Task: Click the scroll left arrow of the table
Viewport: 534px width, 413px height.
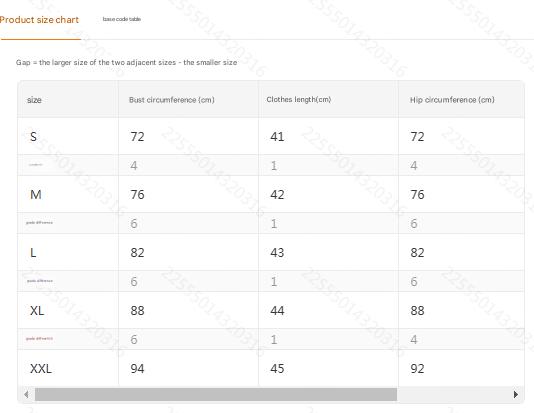Action: [x=26, y=394]
